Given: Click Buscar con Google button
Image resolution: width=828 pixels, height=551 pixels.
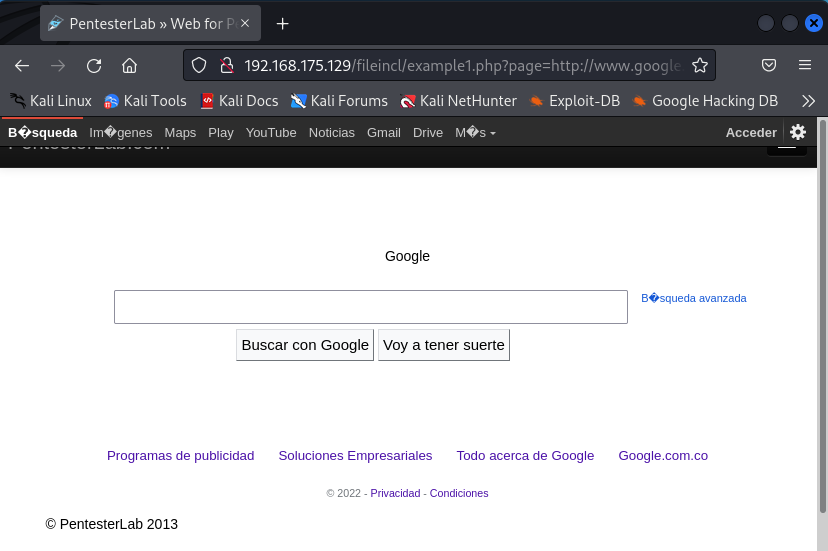Looking at the screenshot, I should [305, 345].
